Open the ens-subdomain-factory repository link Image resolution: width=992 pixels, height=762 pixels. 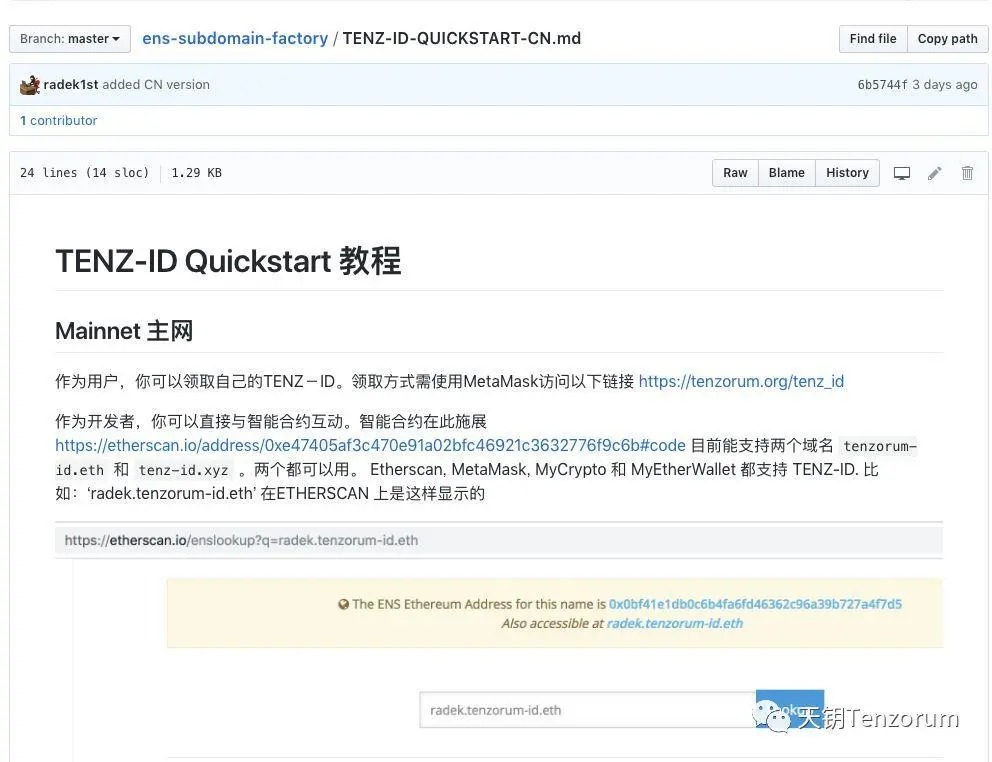click(235, 39)
